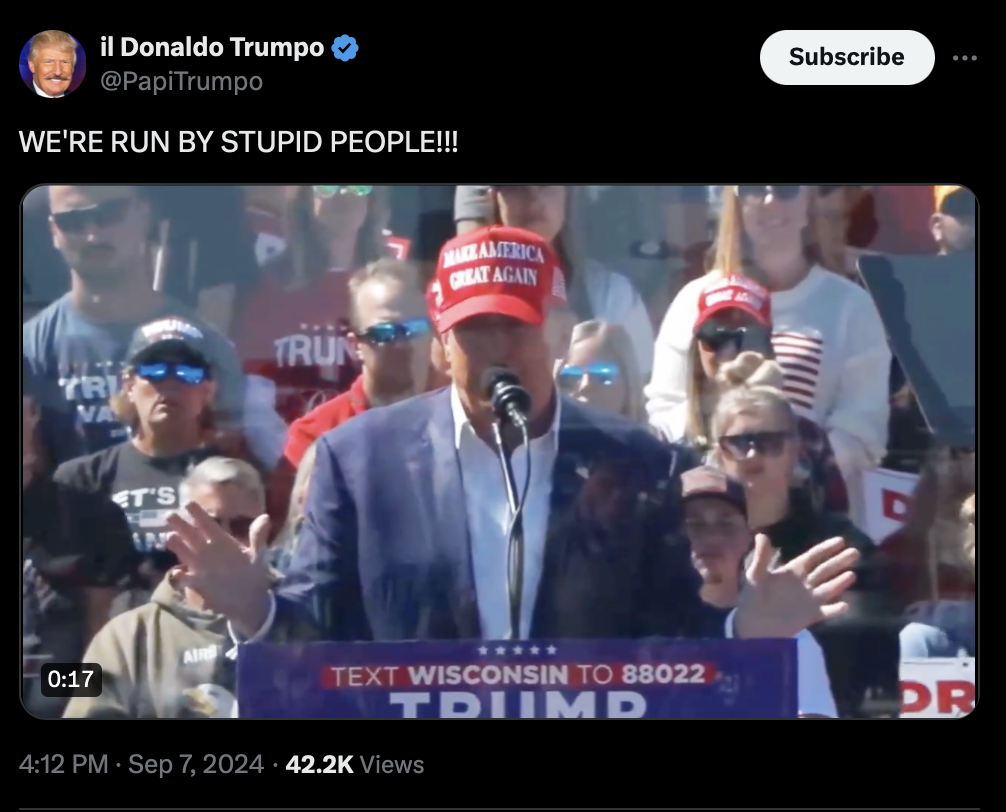Click the Sep 7, 2024 date
The image size is (1006, 812).
click(196, 764)
